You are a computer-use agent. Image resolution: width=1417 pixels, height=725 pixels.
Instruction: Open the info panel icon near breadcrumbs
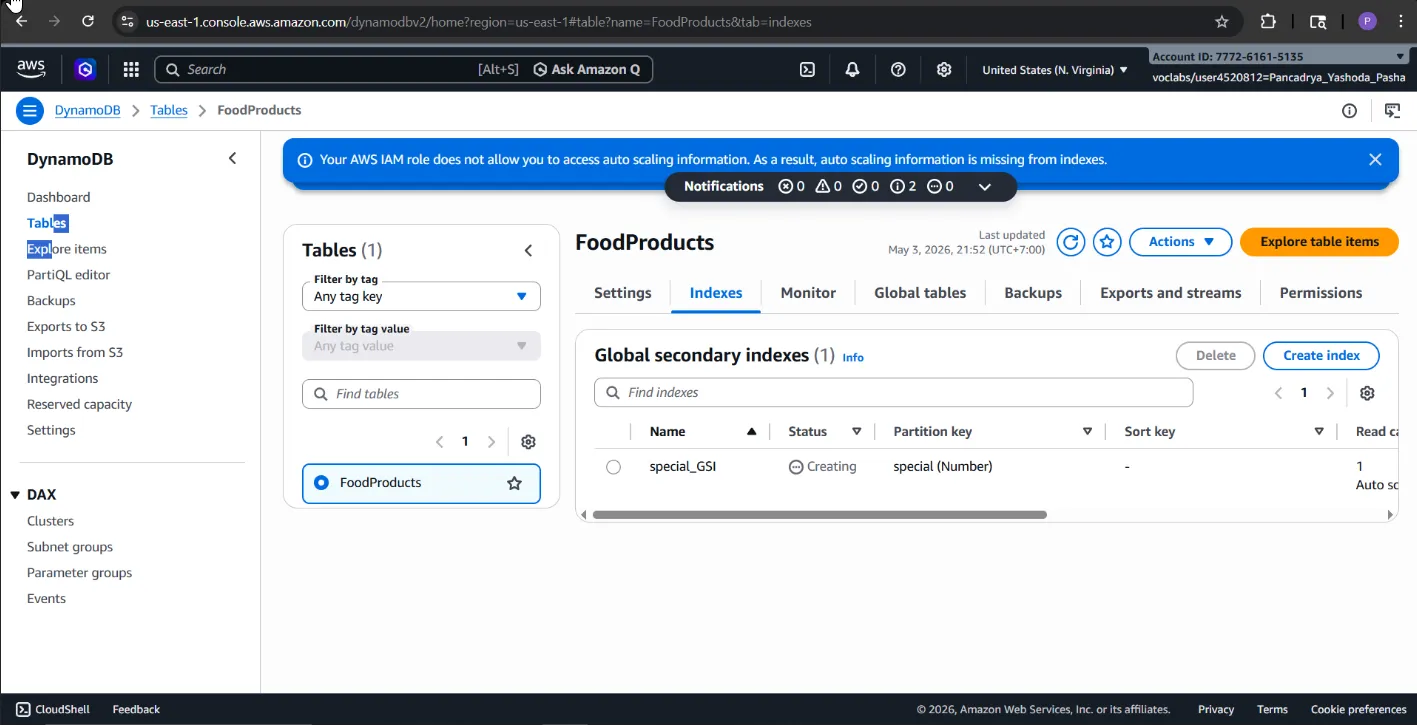point(1349,110)
